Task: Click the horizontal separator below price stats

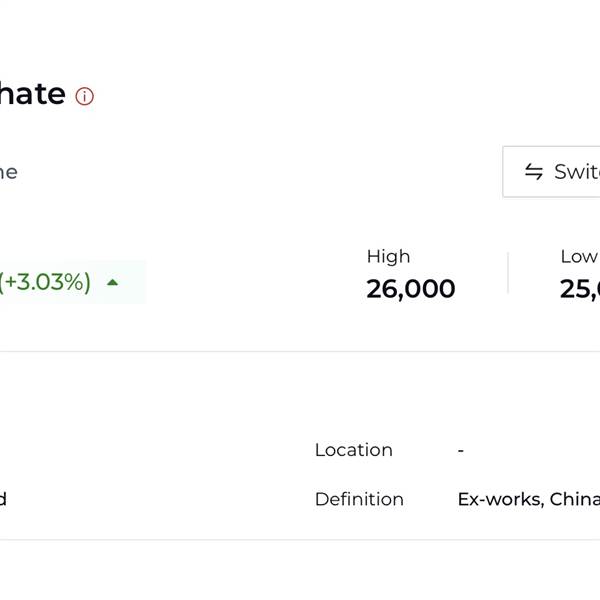Action: (x=300, y=351)
